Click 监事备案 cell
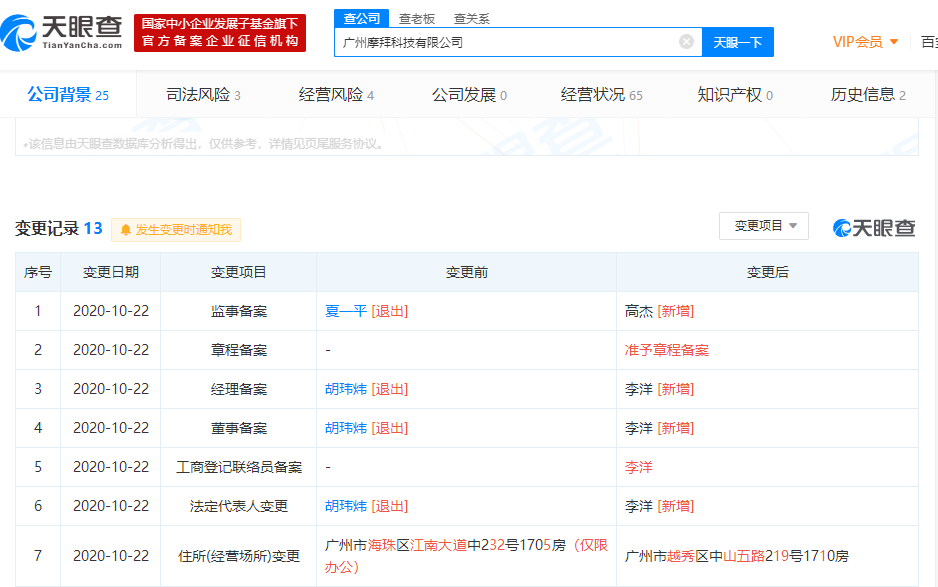This screenshot has width=938, height=587. 239,311
